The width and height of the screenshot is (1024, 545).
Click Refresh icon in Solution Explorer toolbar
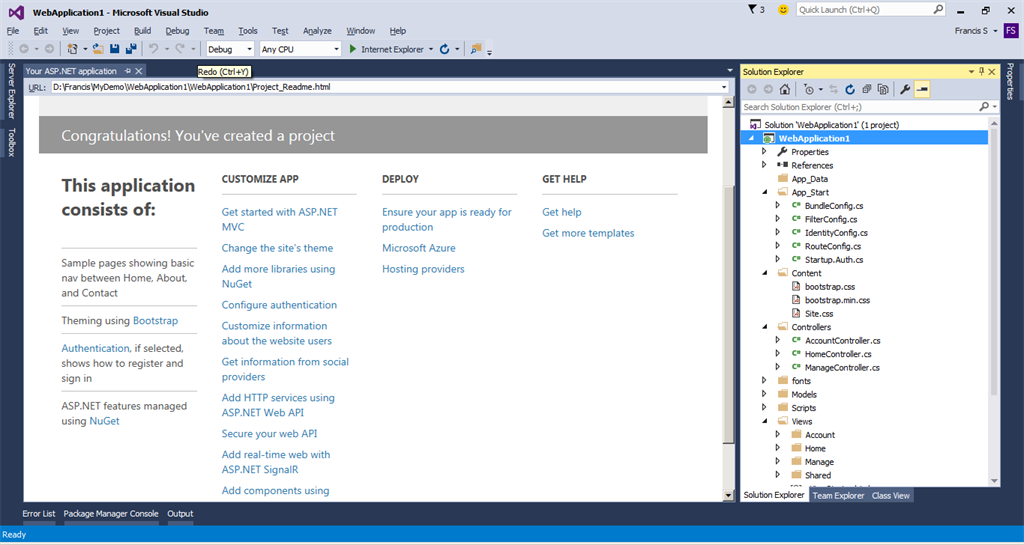pos(850,89)
